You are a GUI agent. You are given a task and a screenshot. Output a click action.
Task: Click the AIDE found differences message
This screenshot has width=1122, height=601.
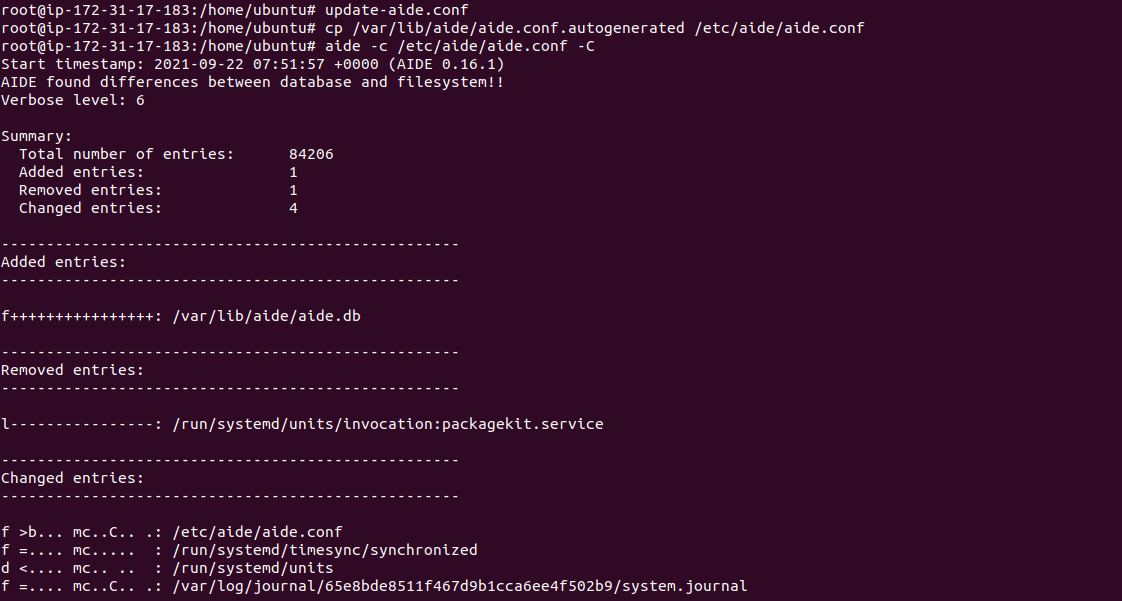point(253,82)
